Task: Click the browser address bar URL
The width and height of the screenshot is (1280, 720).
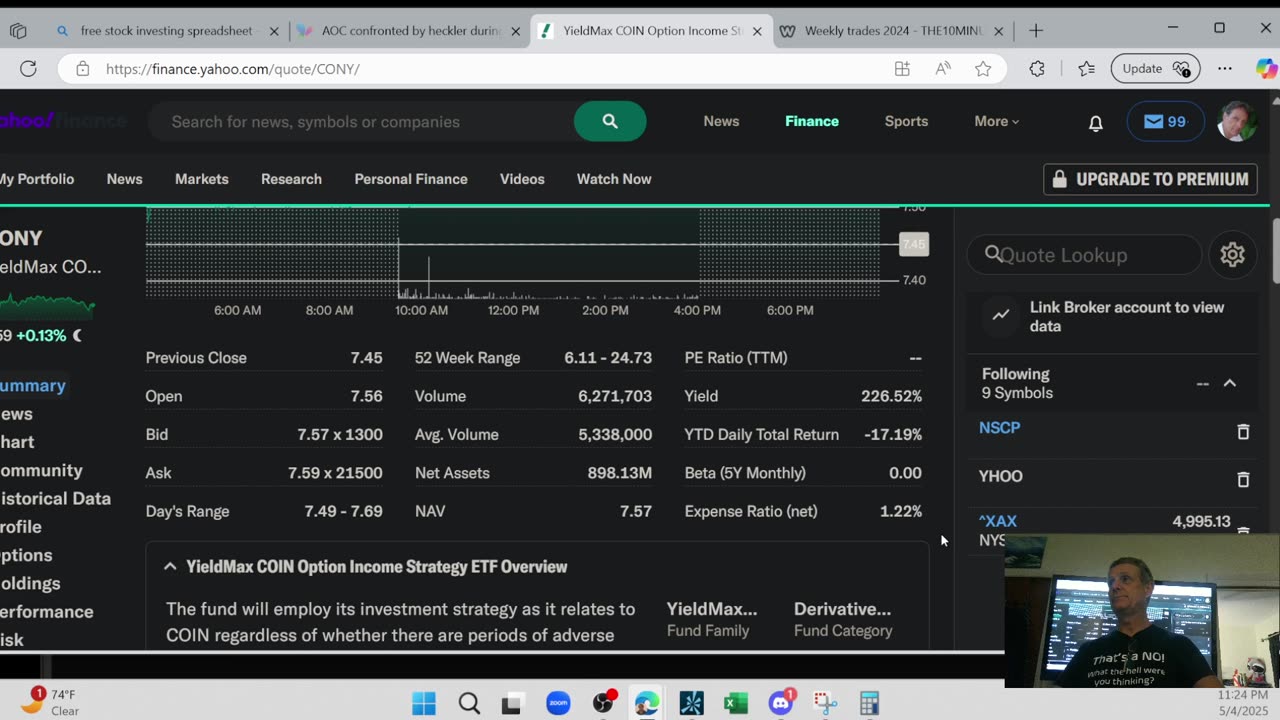Action: [x=232, y=69]
